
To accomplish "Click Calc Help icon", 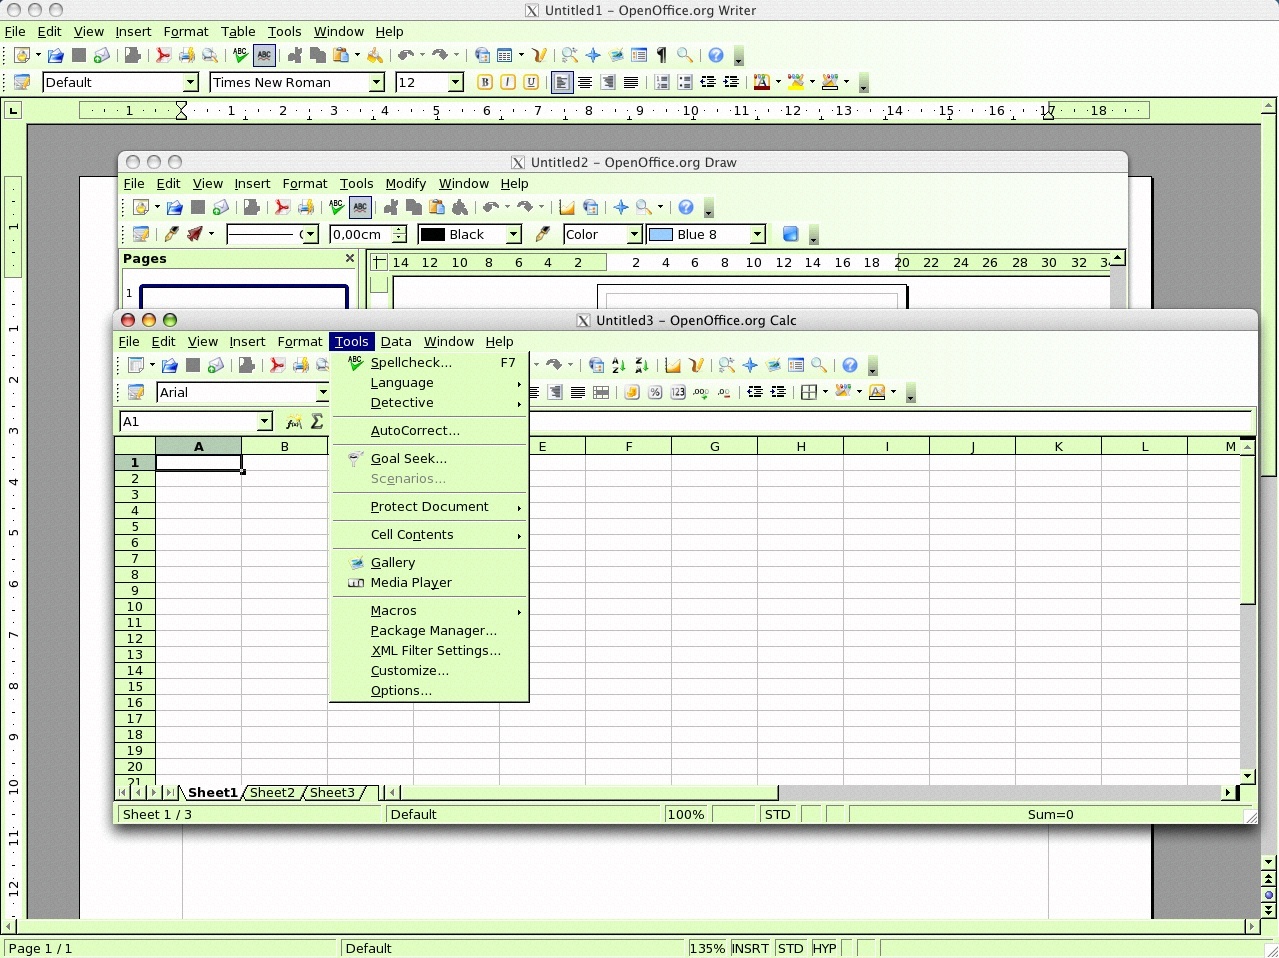I will [850, 366].
